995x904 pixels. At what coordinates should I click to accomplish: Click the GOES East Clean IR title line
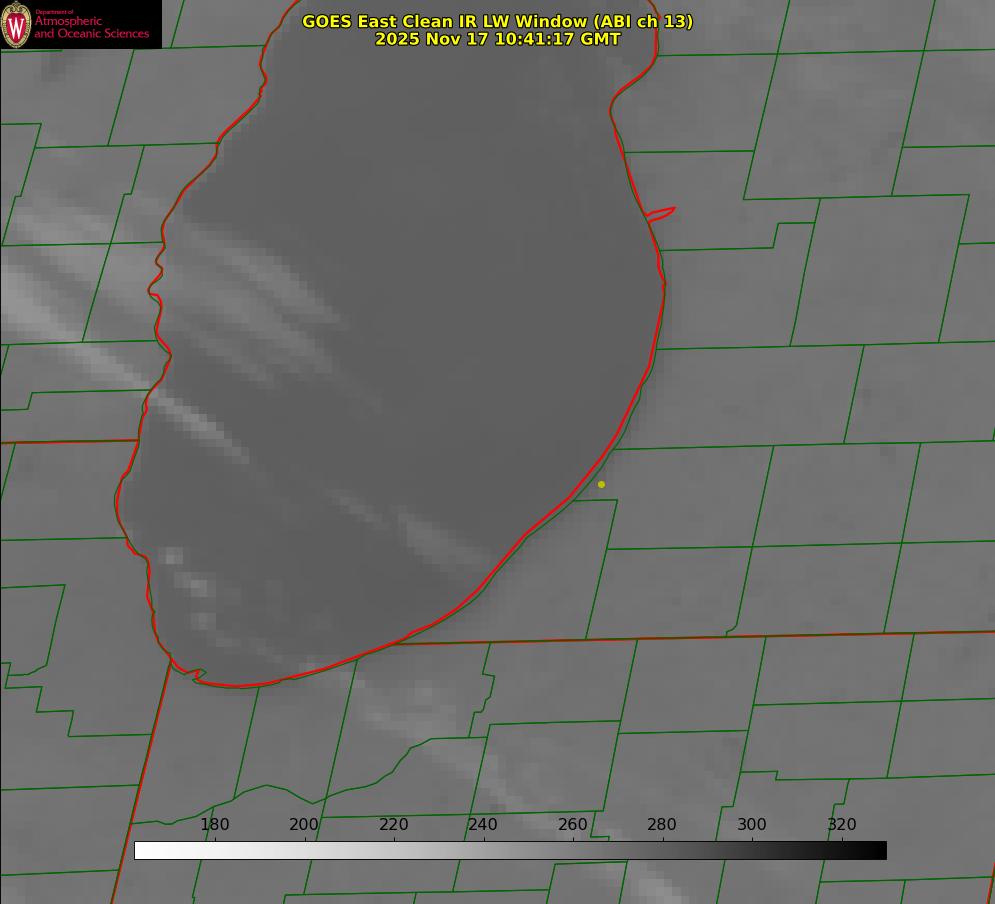(498, 21)
